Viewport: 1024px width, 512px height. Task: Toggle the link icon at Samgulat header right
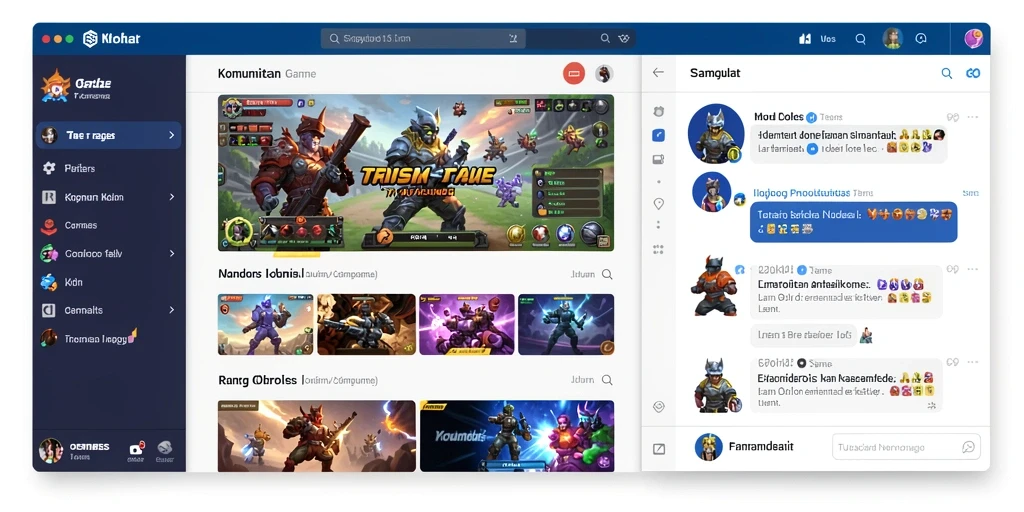coord(973,74)
